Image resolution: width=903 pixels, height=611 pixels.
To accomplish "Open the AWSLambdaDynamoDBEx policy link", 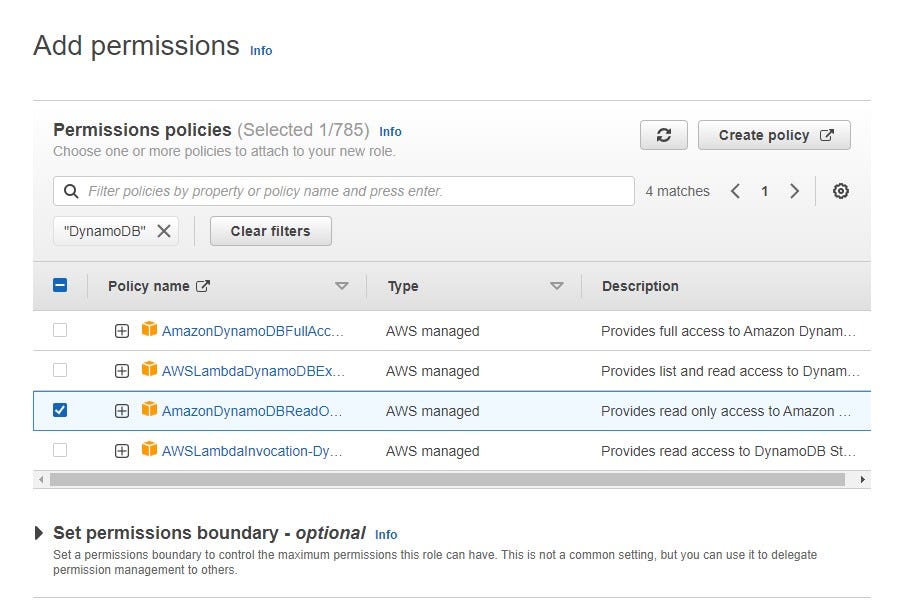I will click(x=253, y=371).
